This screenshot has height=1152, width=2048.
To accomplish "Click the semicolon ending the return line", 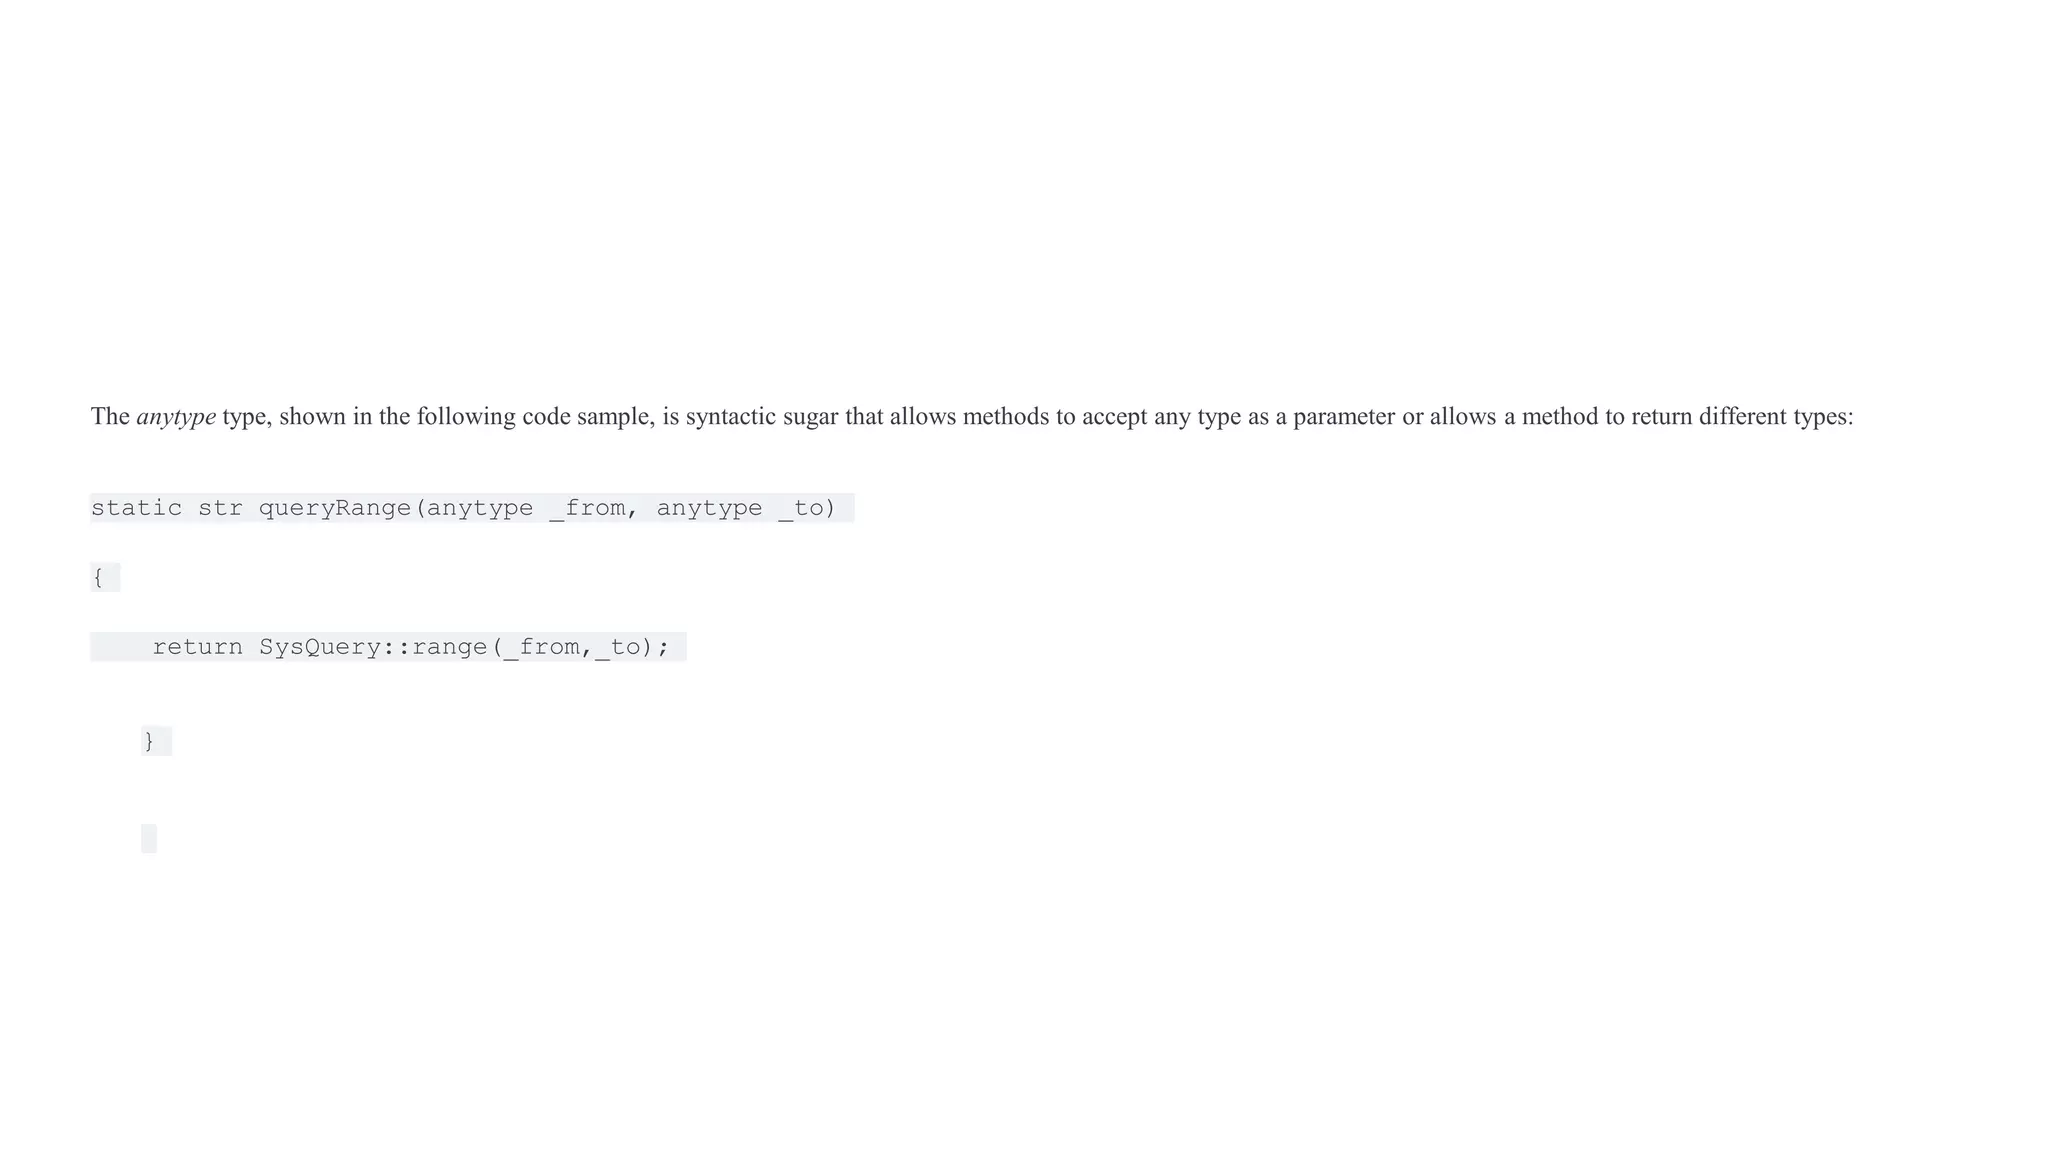I will click(663, 649).
